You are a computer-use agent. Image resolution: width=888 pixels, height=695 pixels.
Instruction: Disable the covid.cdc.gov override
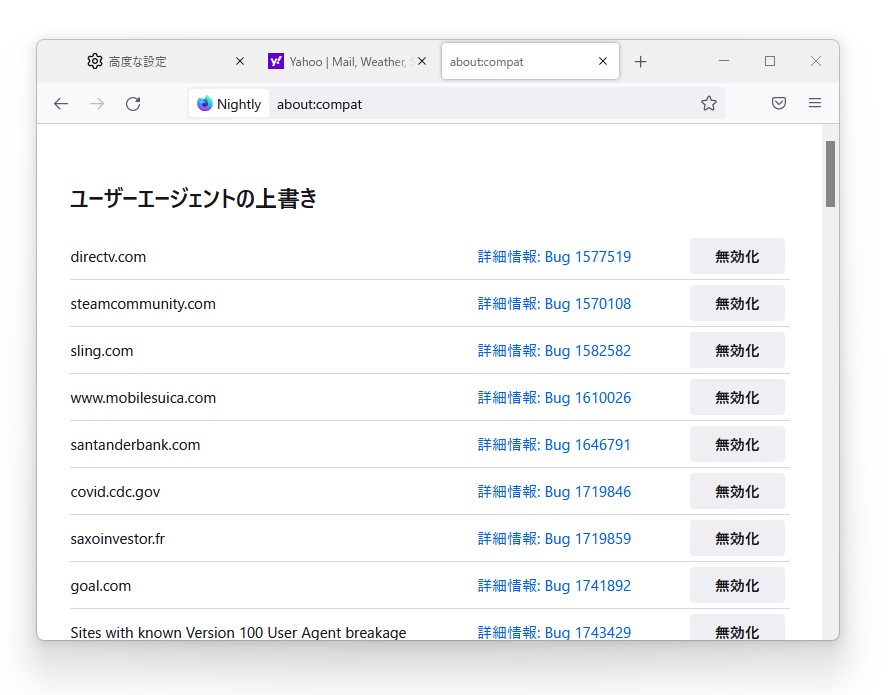click(x=737, y=492)
